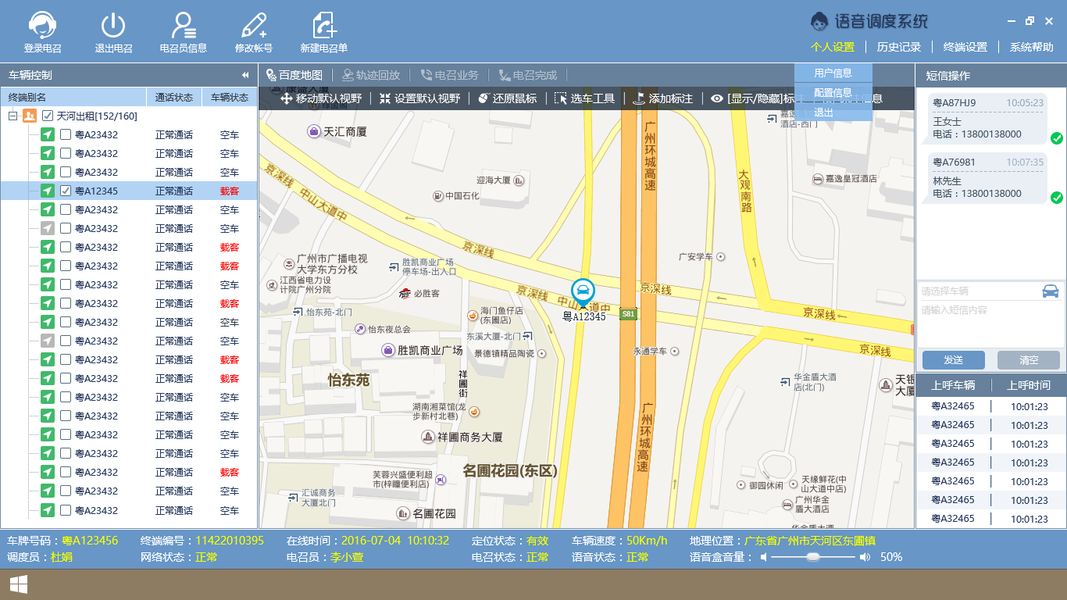The width and height of the screenshot is (1067, 600).
Task: Choose 用户信息 from the dropdown
Action: pos(833,73)
